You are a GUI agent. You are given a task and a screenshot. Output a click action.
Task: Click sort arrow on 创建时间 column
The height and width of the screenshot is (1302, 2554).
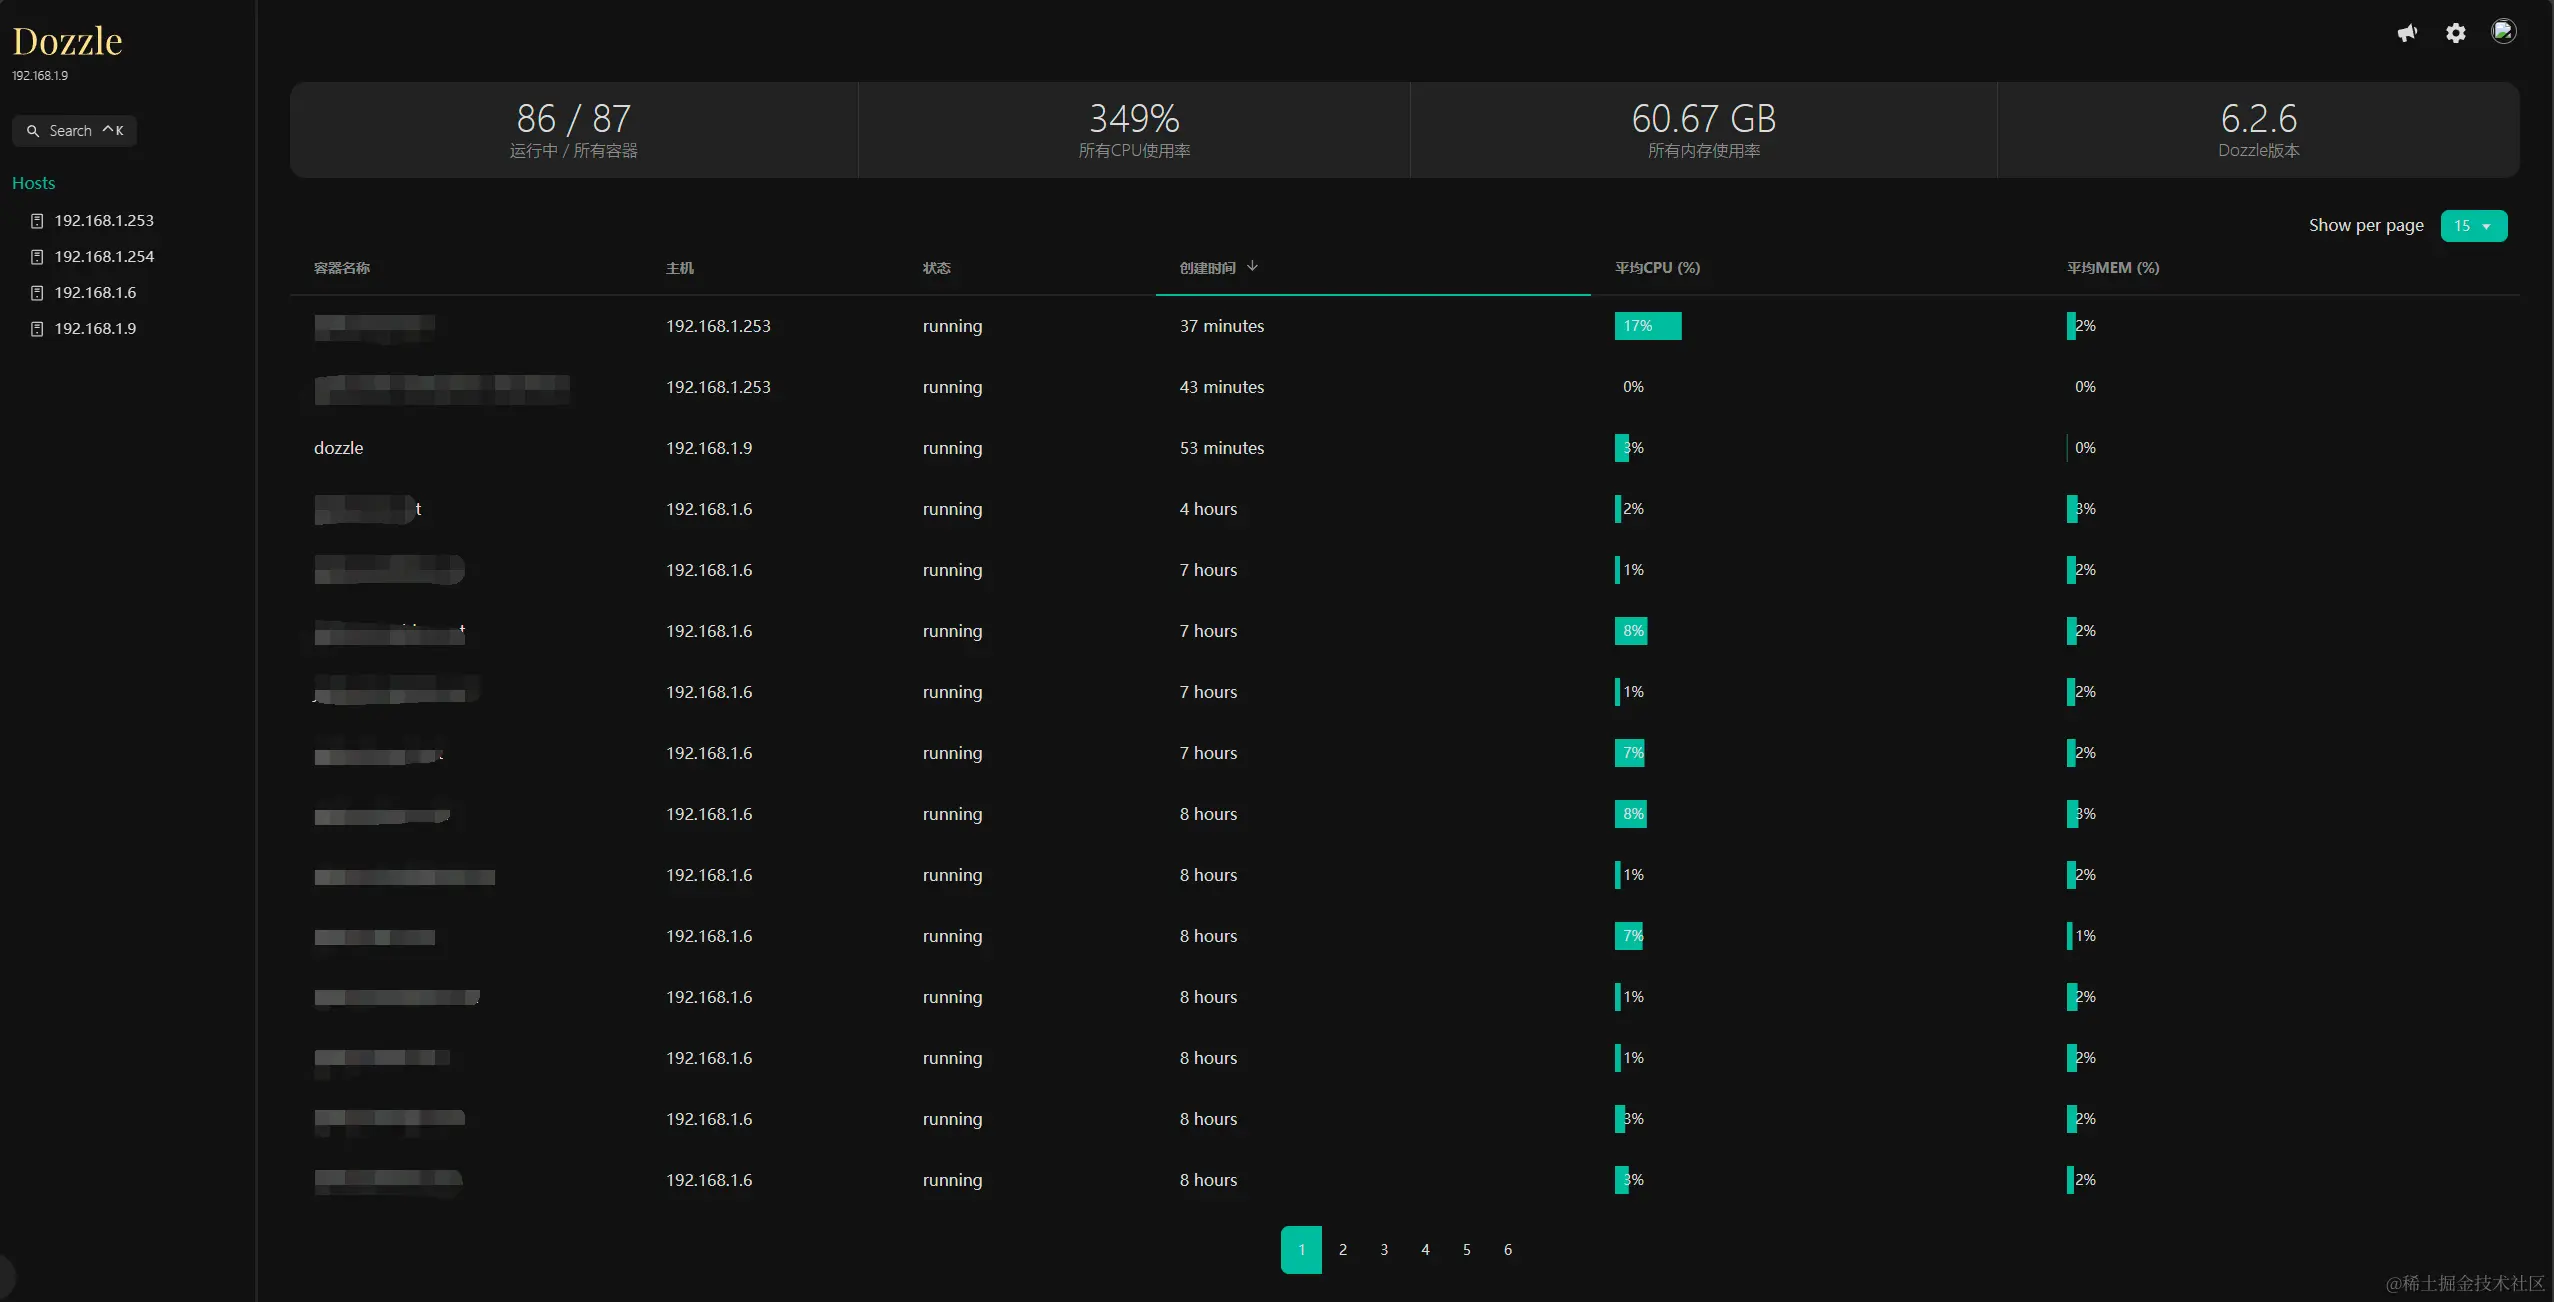click(1252, 266)
